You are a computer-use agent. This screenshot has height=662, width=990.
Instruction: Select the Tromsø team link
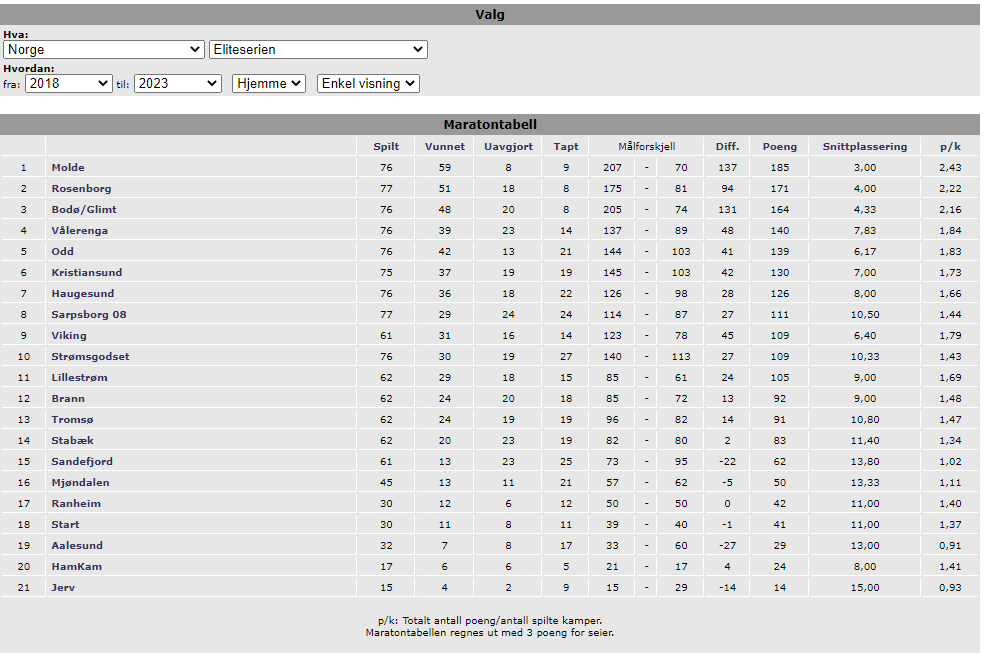pyautogui.click(x=73, y=419)
